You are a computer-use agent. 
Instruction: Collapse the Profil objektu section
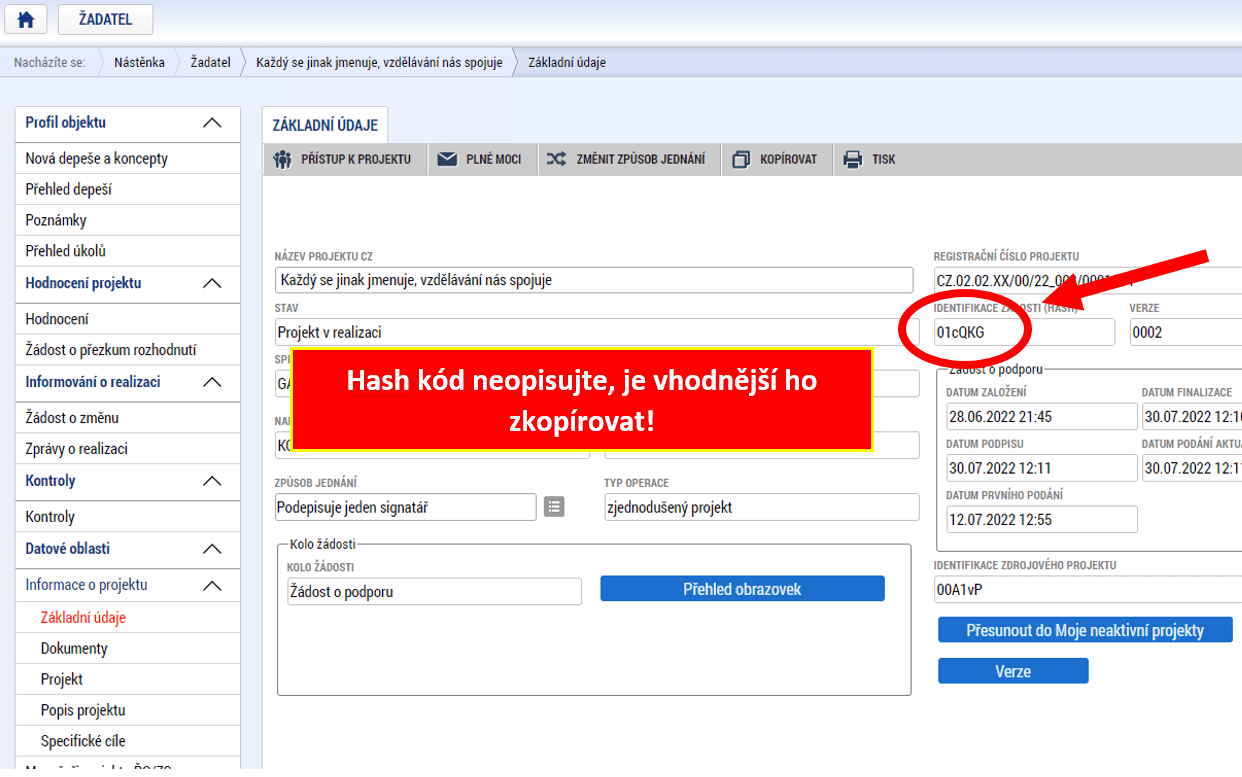click(212, 123)
